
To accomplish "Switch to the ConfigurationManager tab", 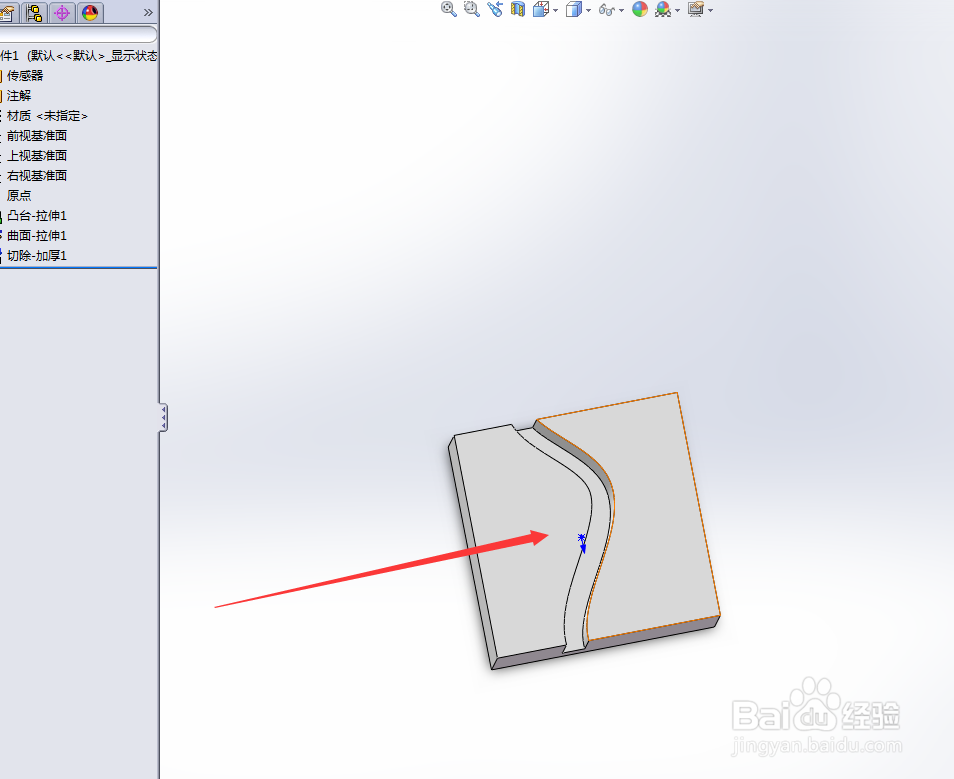I will (x=35, y=12).
